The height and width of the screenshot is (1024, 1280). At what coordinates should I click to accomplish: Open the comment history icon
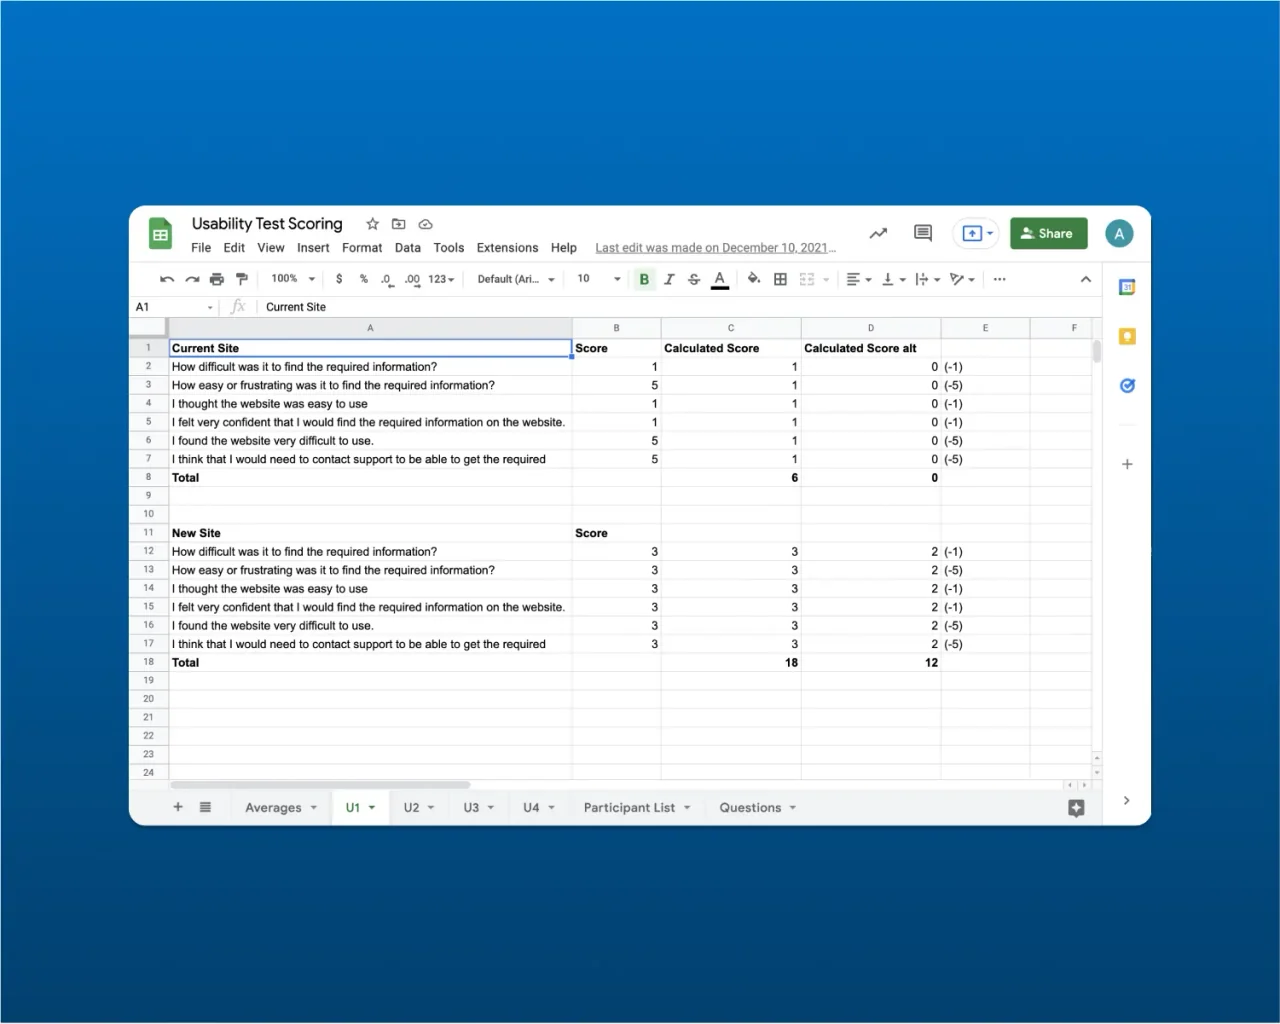(x=923, y=233)
